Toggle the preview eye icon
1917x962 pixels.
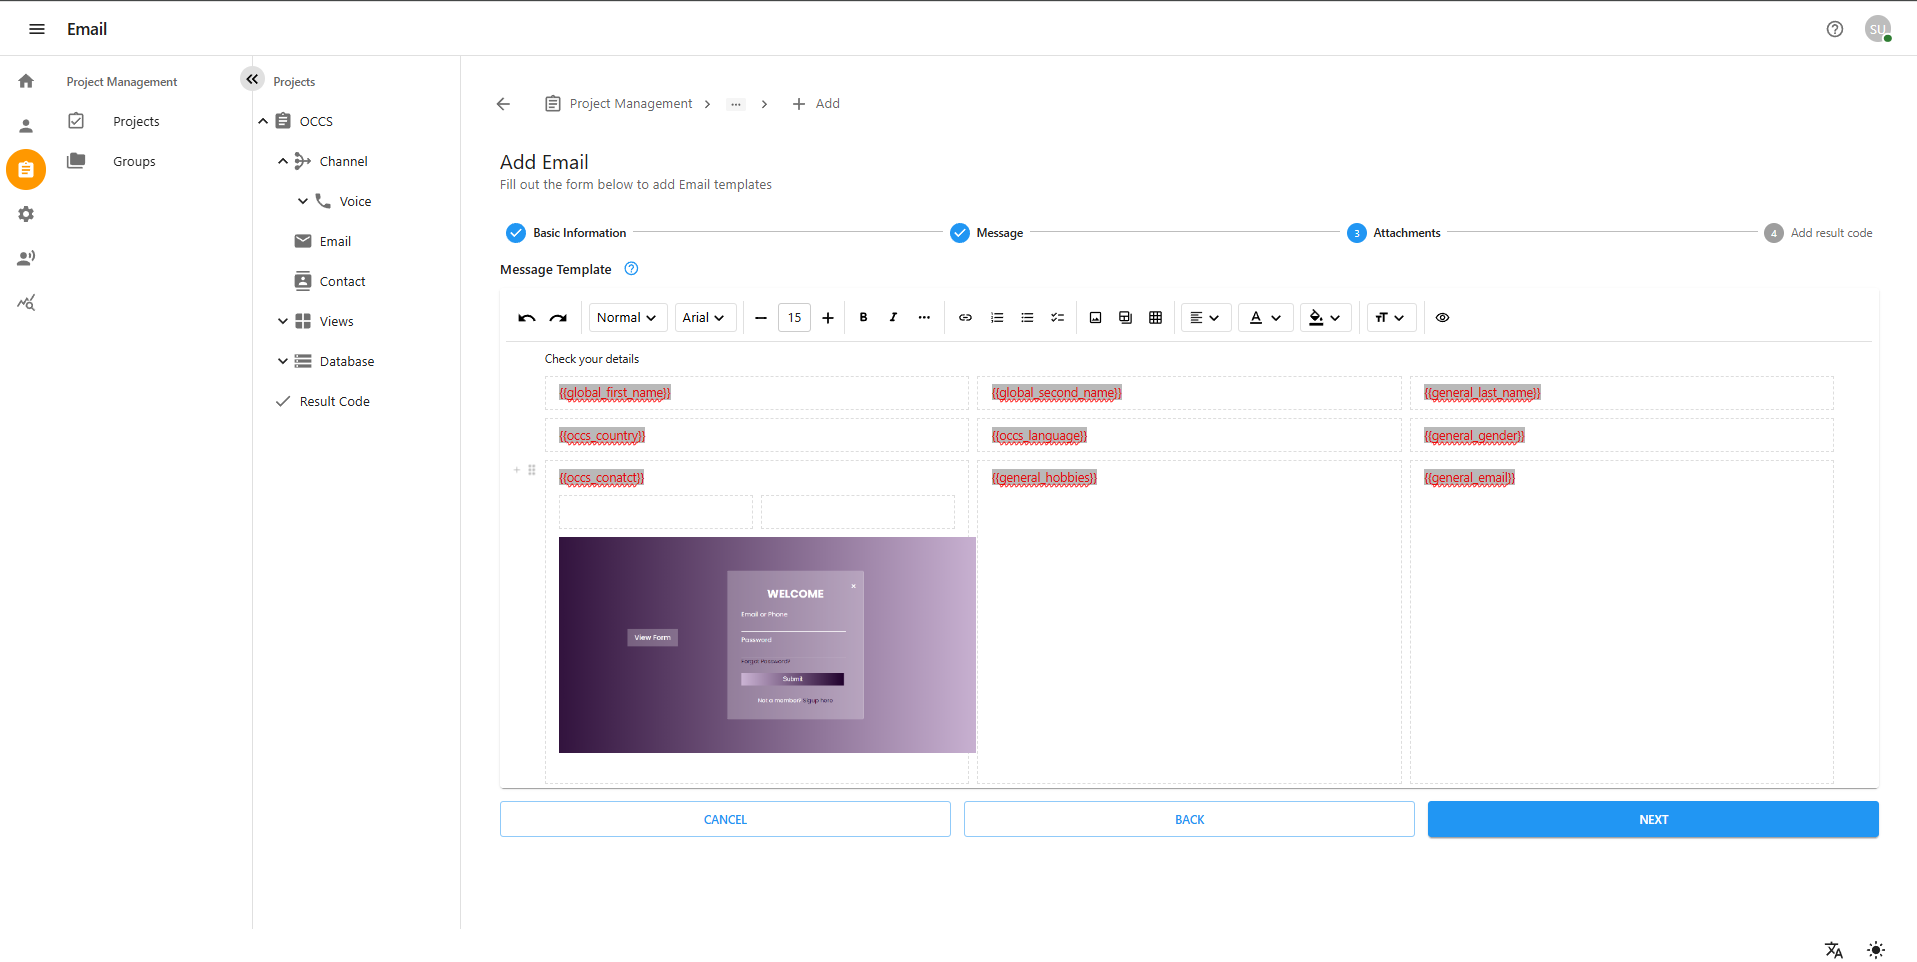point(1442,318)
